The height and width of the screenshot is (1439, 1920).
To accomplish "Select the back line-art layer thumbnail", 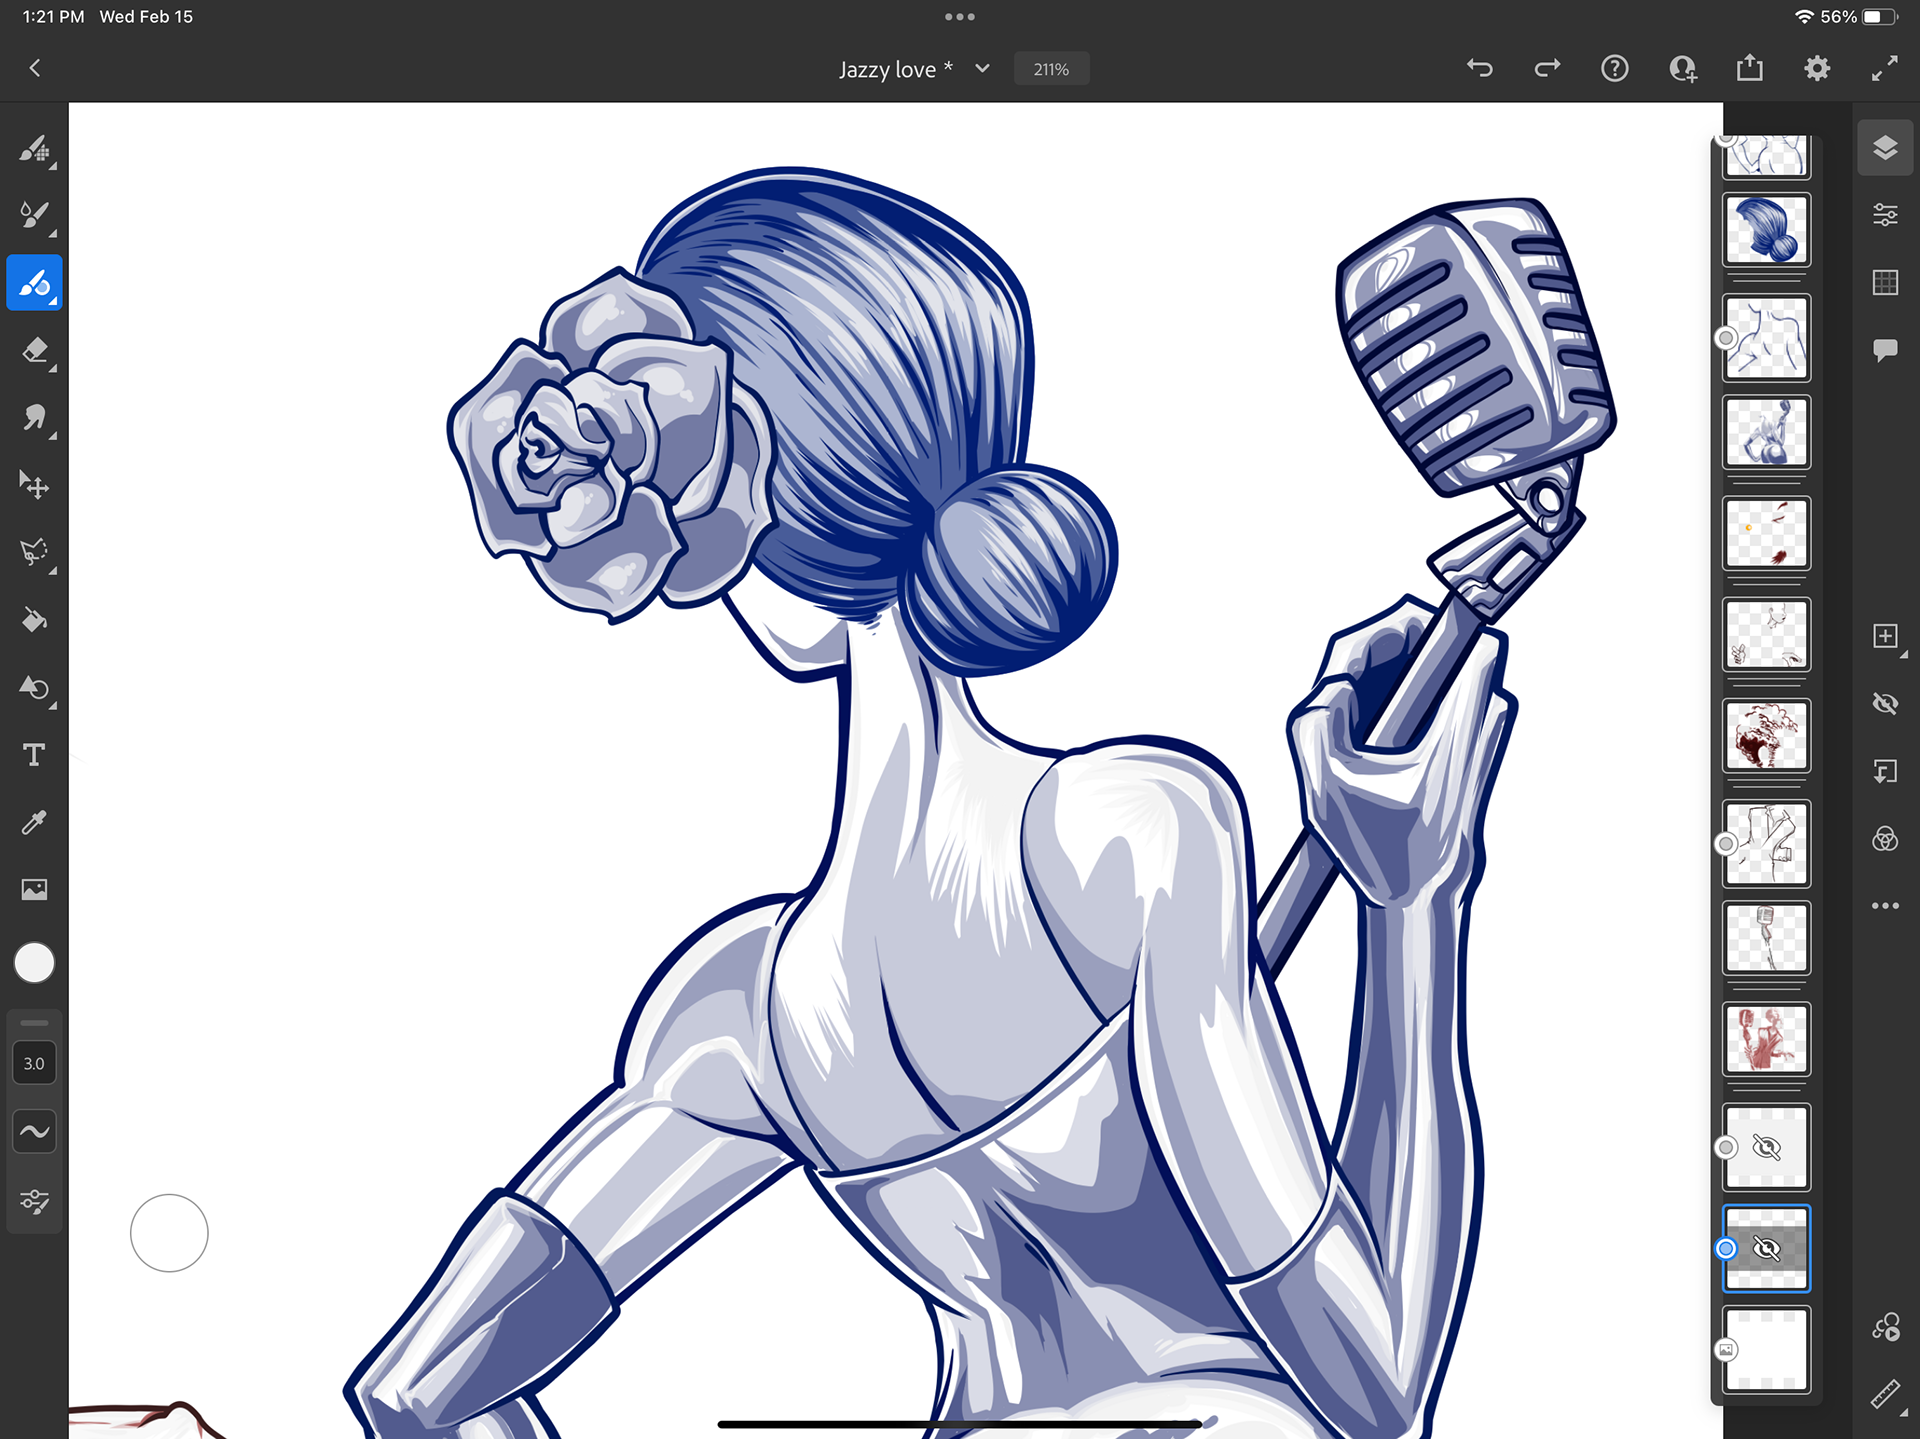I will pos(1766,338).
